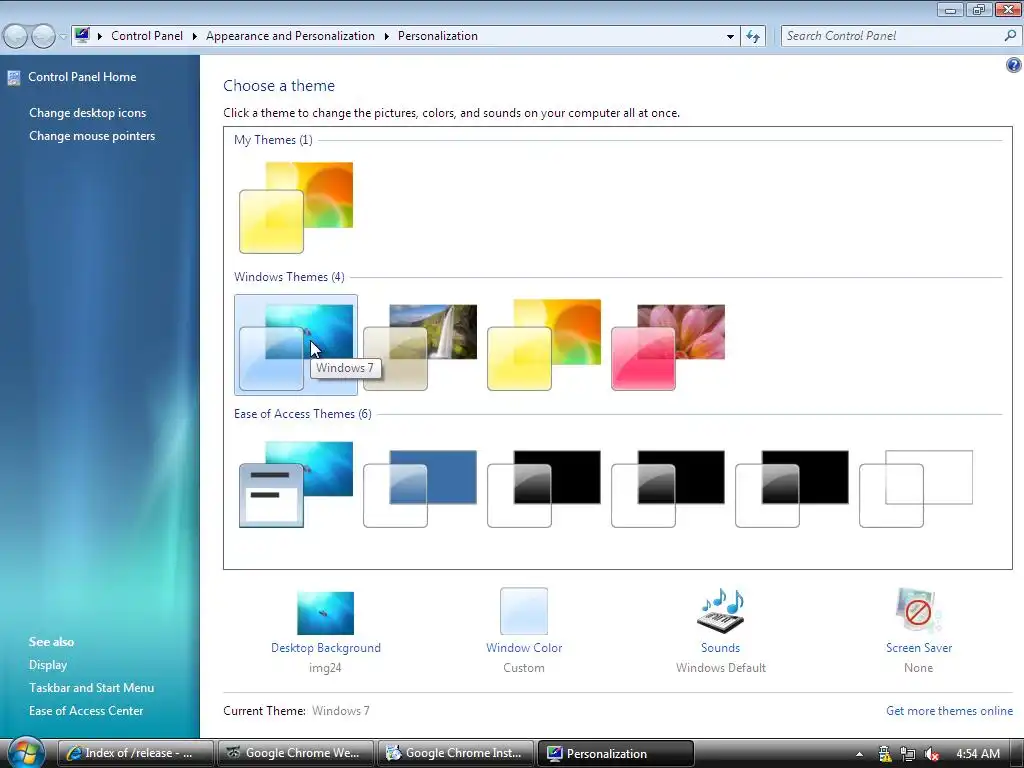This screenshot has width=1024, height=768.
Task: Click the Control Panel icon in address bar
Action: click(x=82, y=35)
